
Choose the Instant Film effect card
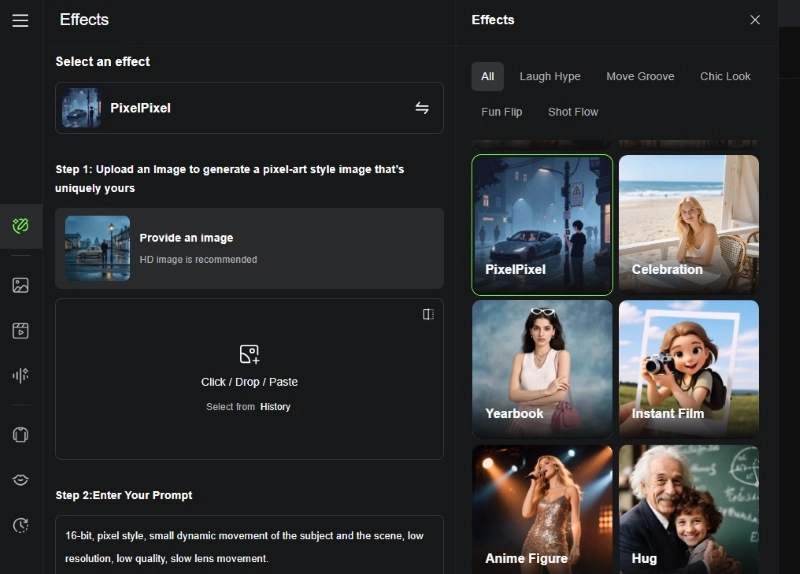(x=689, y=369)
